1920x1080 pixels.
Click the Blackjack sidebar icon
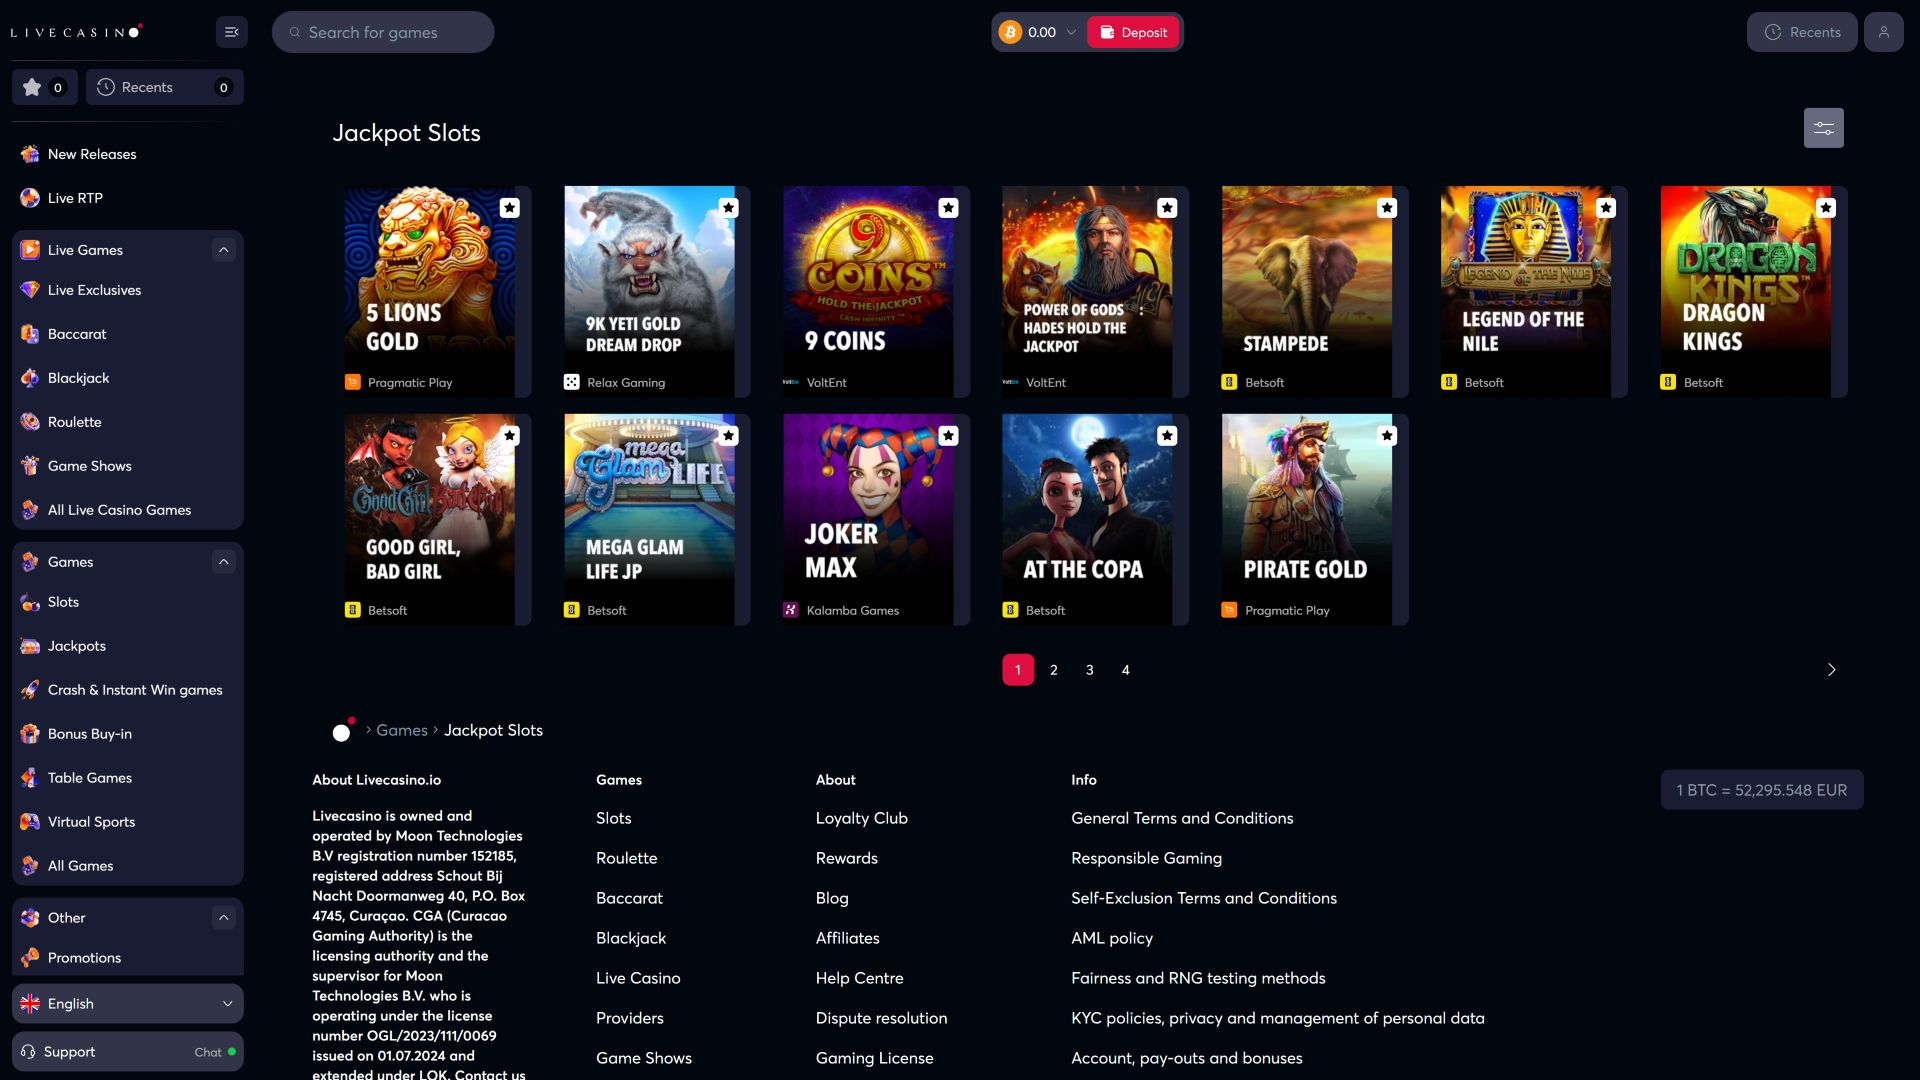pyautogui.click(x=30, y=378)
